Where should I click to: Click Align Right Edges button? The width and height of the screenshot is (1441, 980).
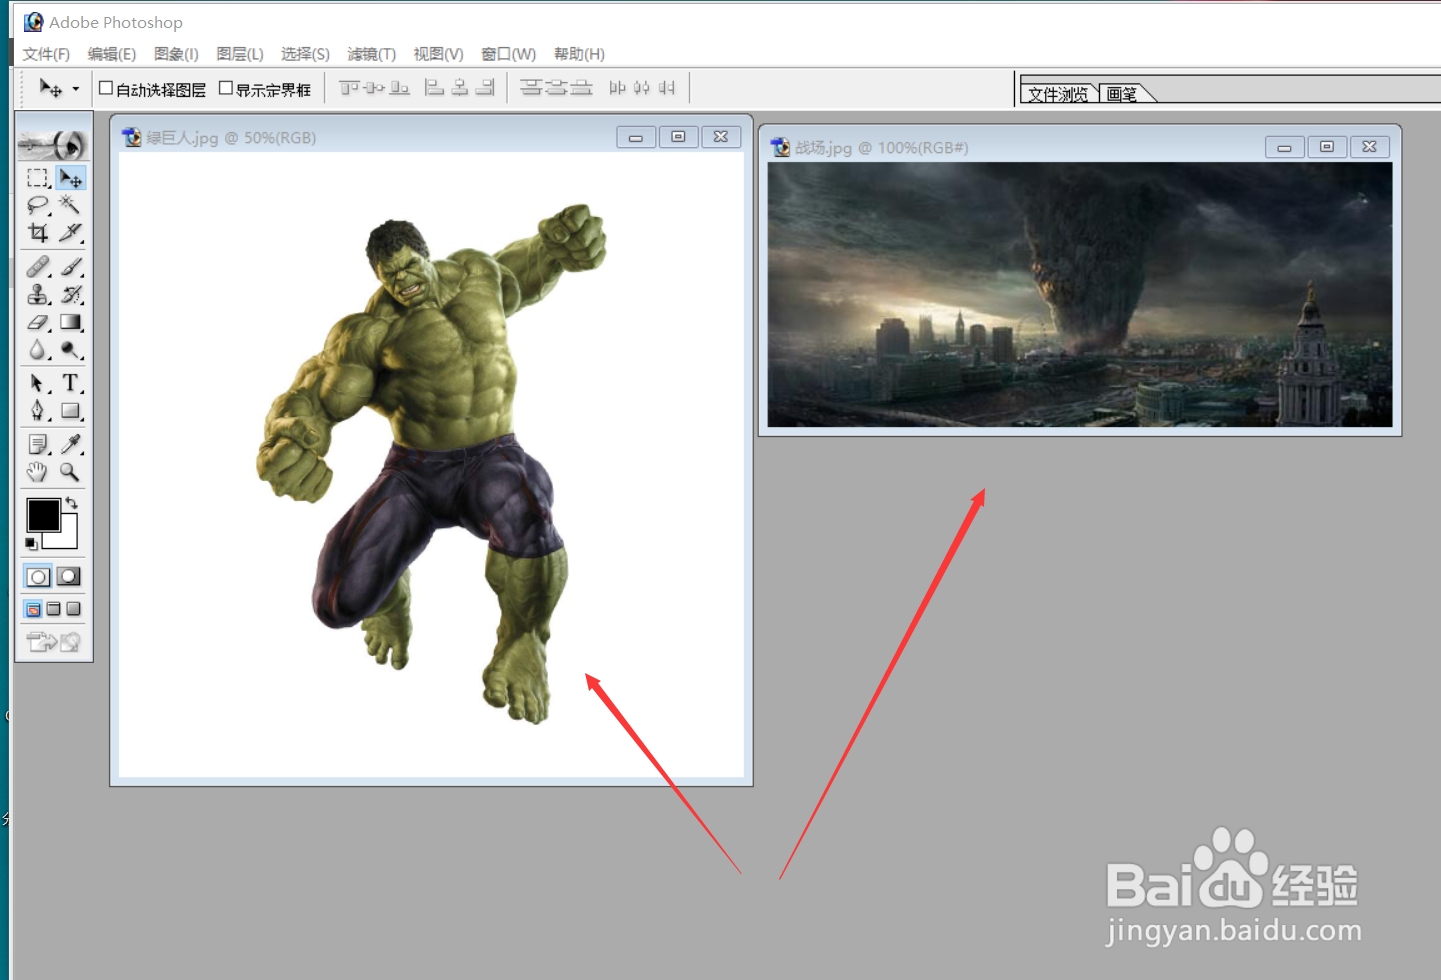[x=485, y=88]
